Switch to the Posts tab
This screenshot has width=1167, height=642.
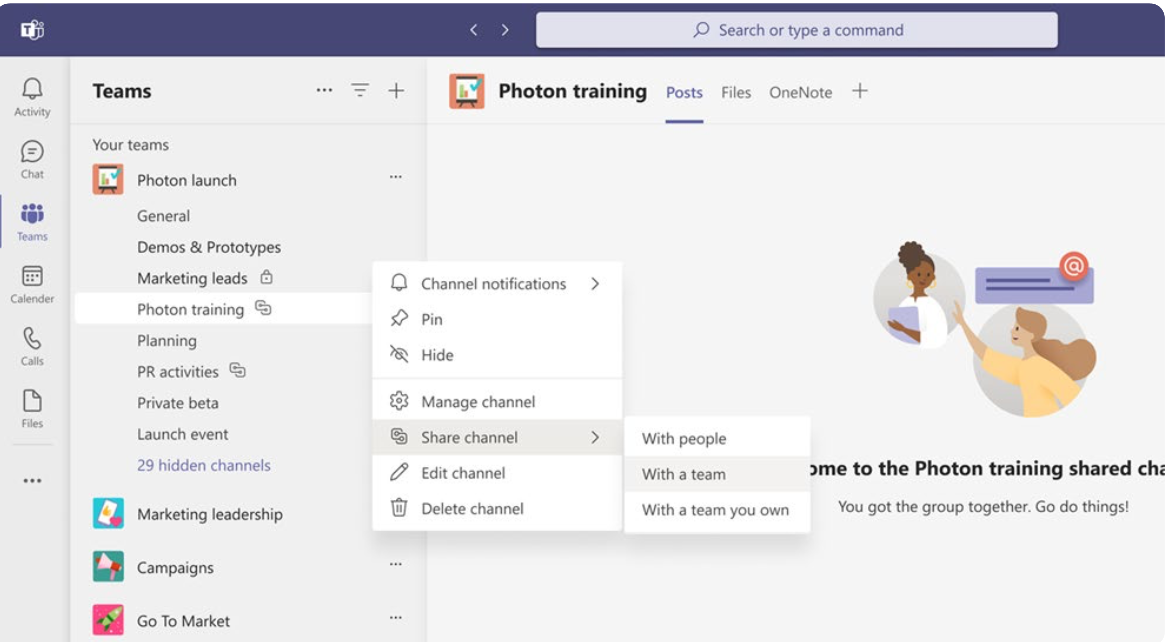pos(684,92)
